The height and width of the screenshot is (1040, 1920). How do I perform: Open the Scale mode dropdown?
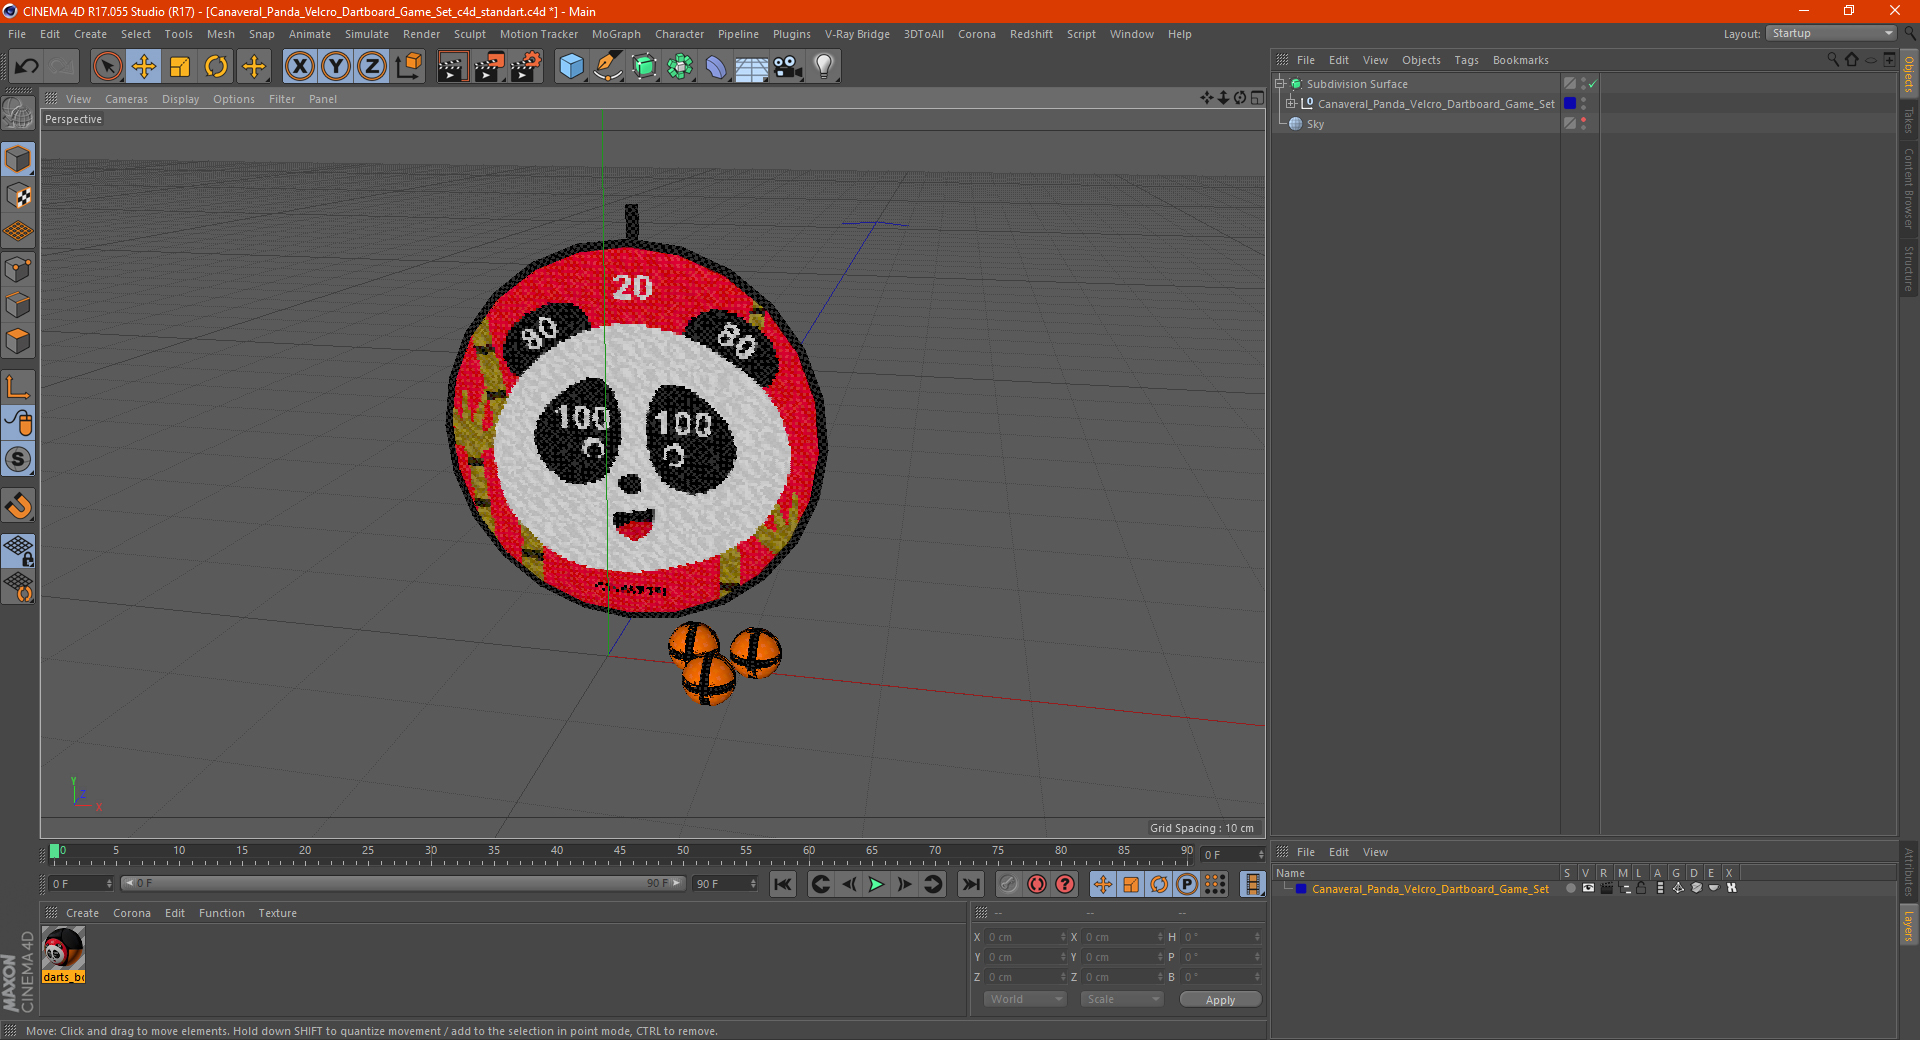click(x=1122, y=999)
